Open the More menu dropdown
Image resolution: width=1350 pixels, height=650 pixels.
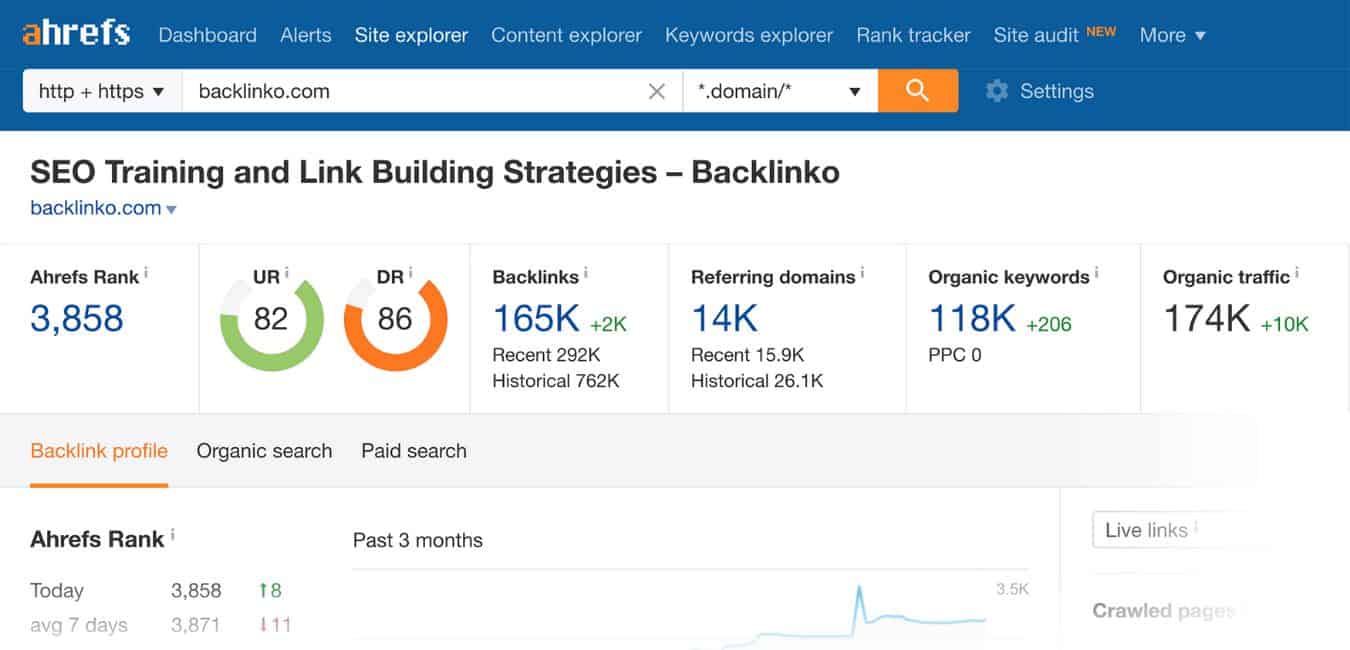(x=1172, y=35)
